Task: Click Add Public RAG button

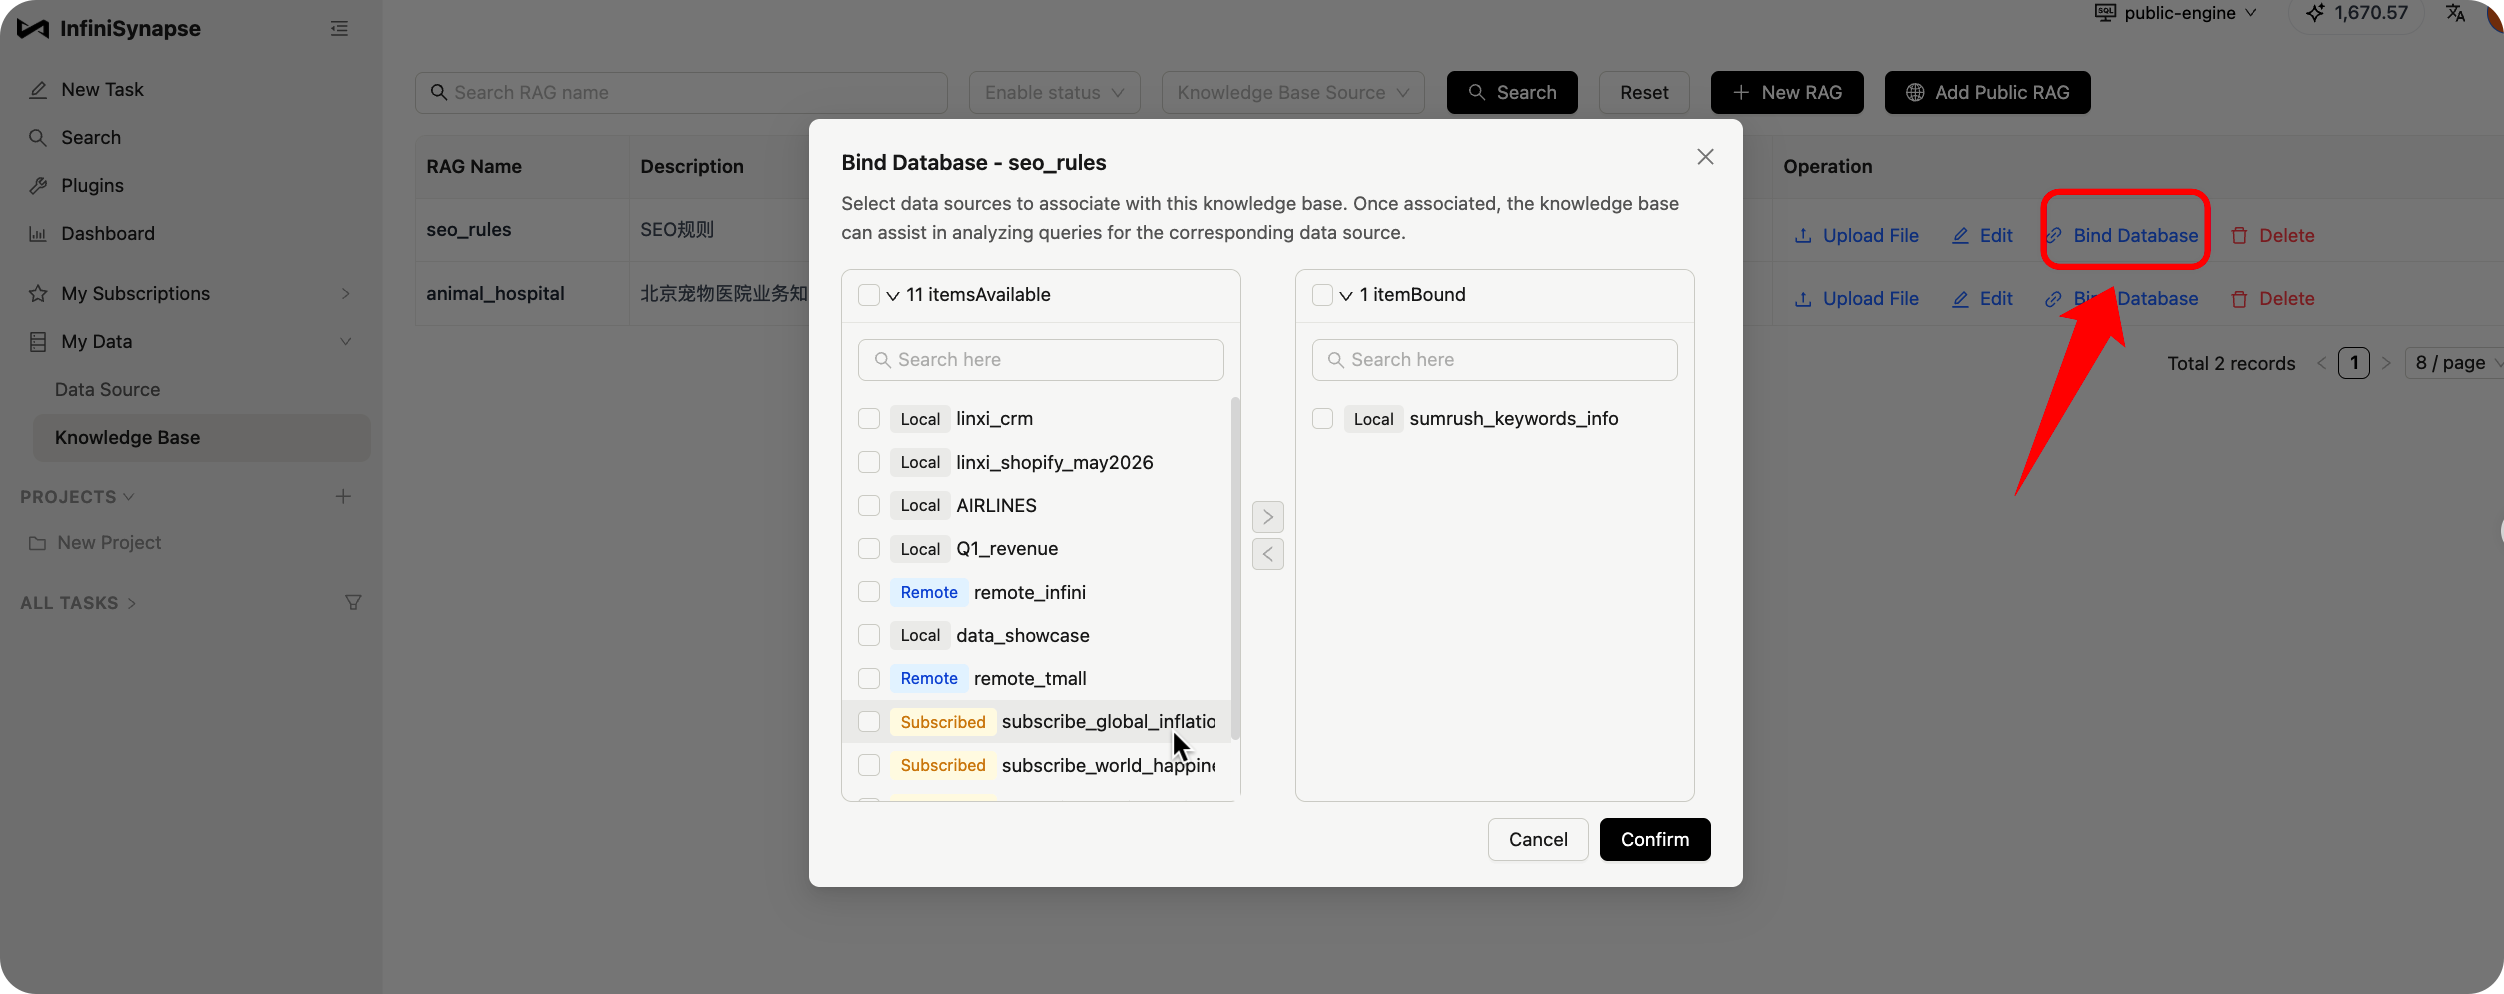Action: tap(1987, 92)
